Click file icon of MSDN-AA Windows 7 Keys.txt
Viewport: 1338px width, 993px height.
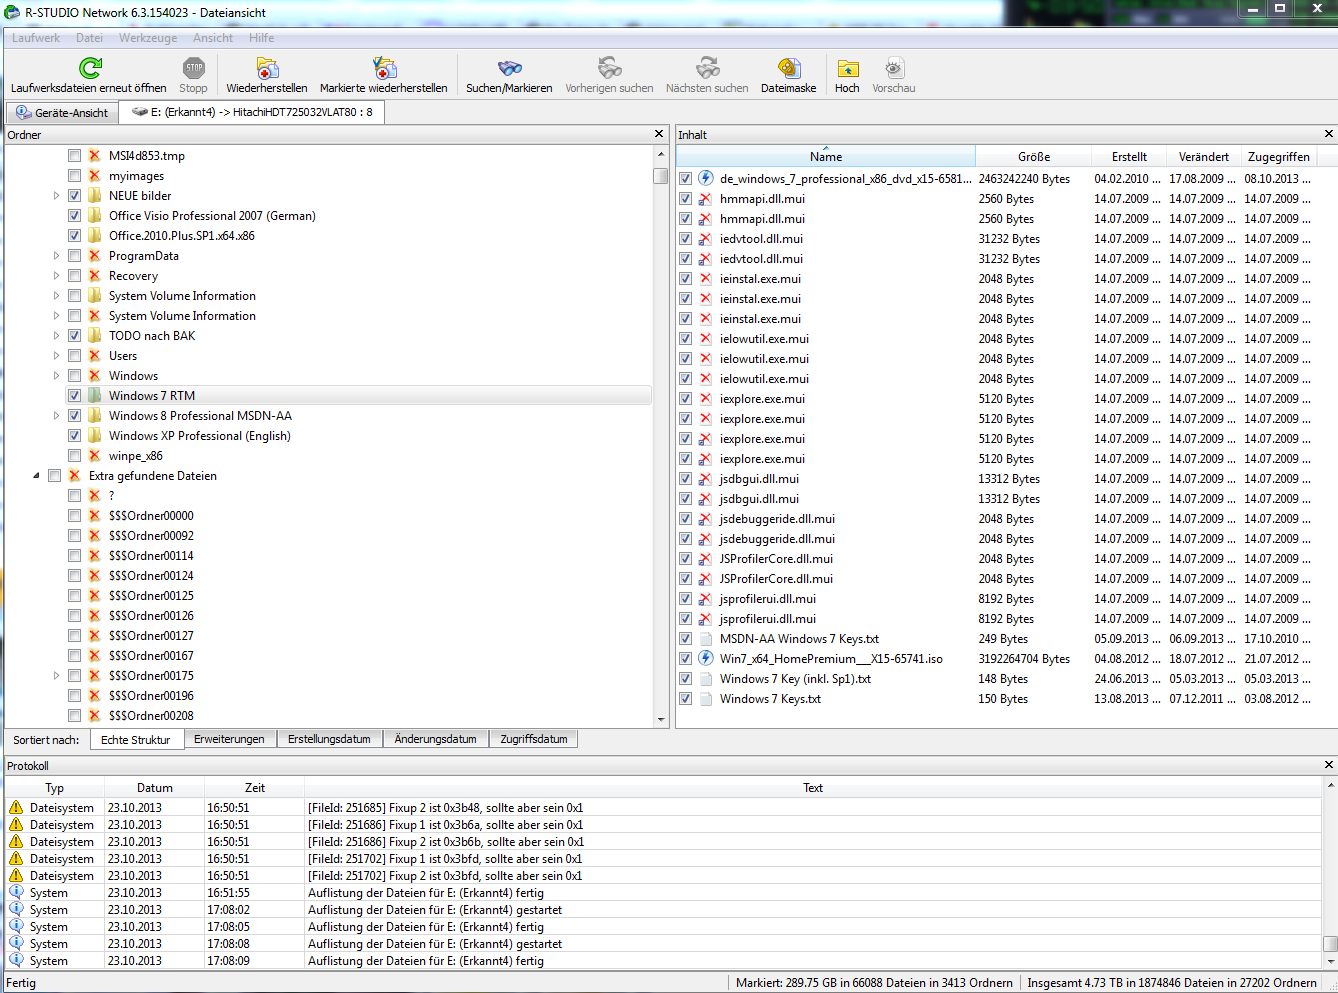pyautogui.click(x=705, y=639)
